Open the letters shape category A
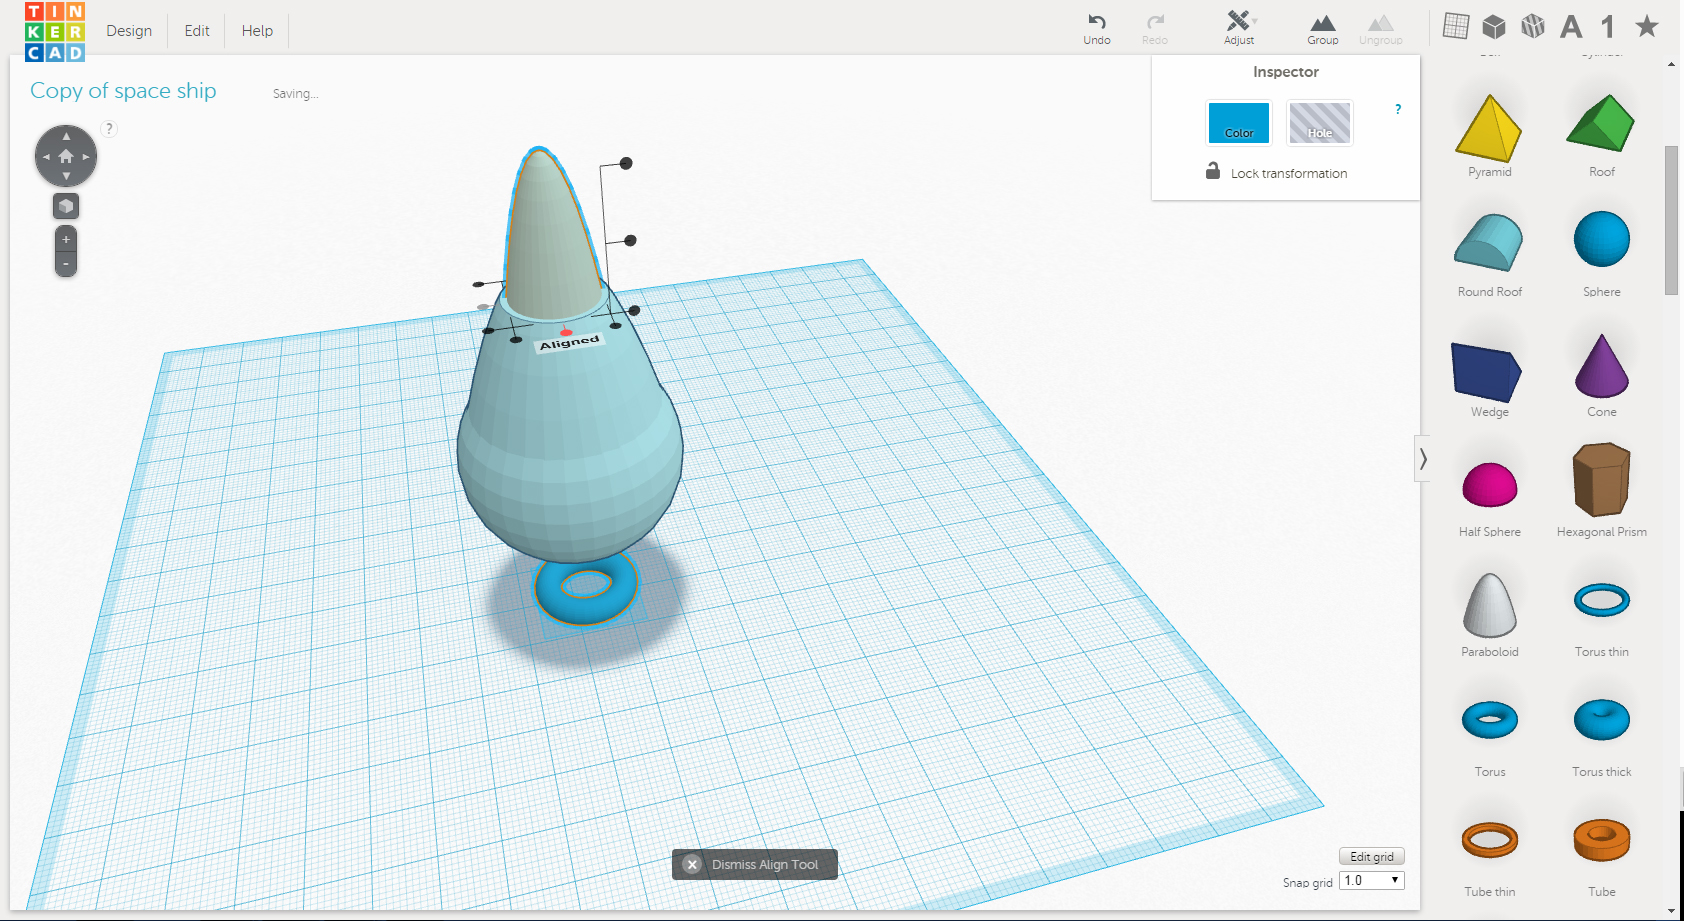The image size is (1684, 921). tap(1571, 27)
